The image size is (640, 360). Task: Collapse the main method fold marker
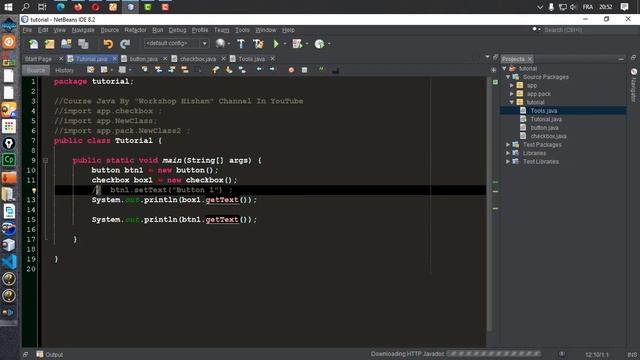(45, 160)
